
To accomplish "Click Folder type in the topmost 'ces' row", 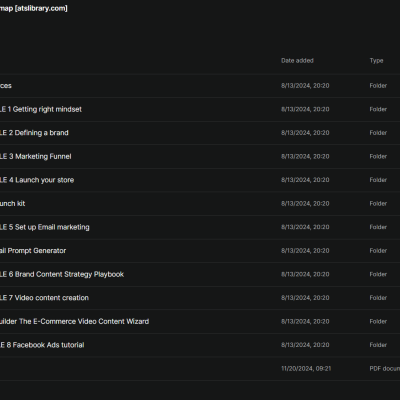I will click(378, 86).
